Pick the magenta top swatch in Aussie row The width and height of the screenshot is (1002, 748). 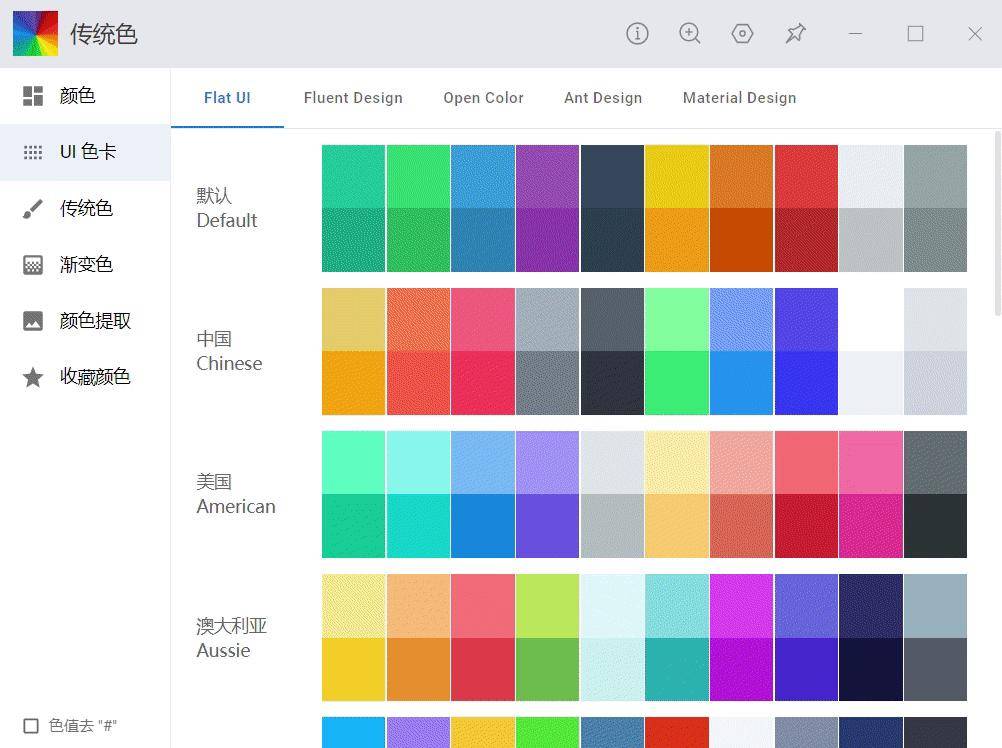click(x=741, y=606)
